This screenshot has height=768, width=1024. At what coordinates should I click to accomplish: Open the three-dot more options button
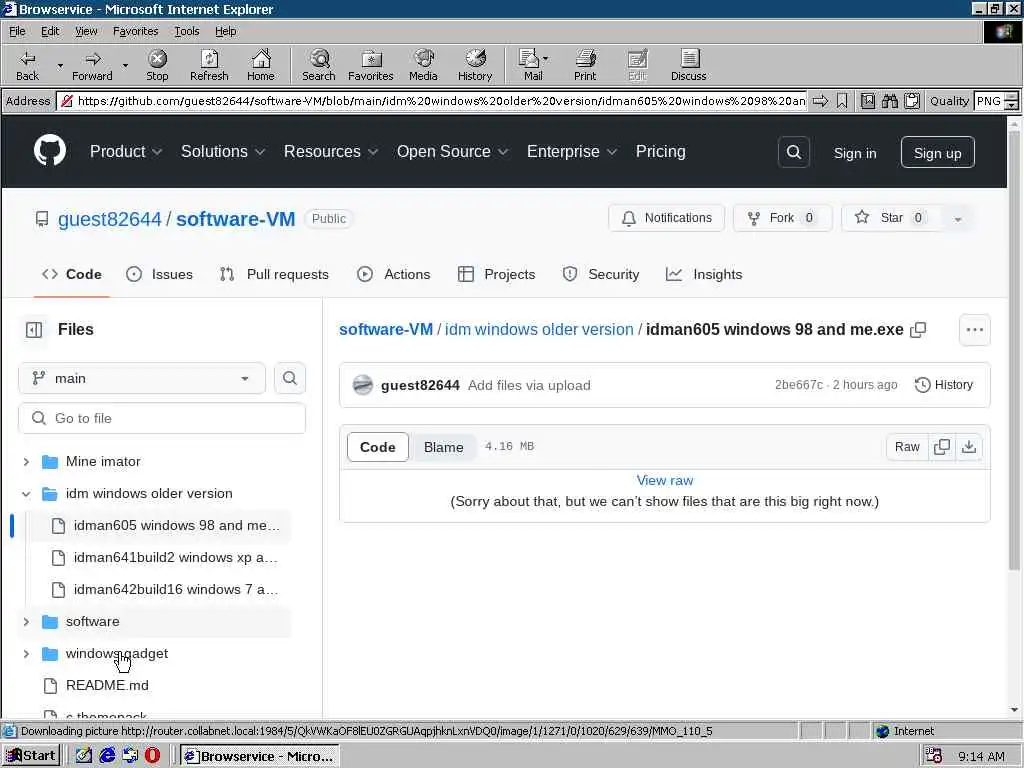coord(974,330)
